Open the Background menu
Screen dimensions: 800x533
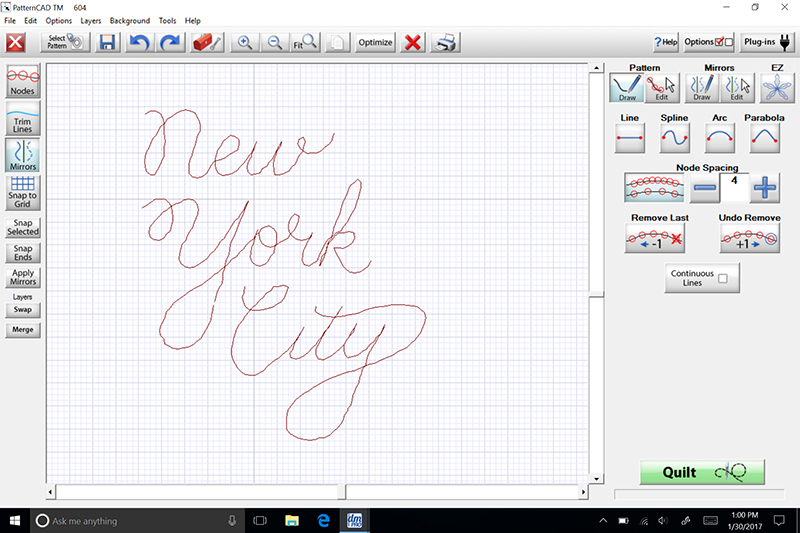pos(130,20)
